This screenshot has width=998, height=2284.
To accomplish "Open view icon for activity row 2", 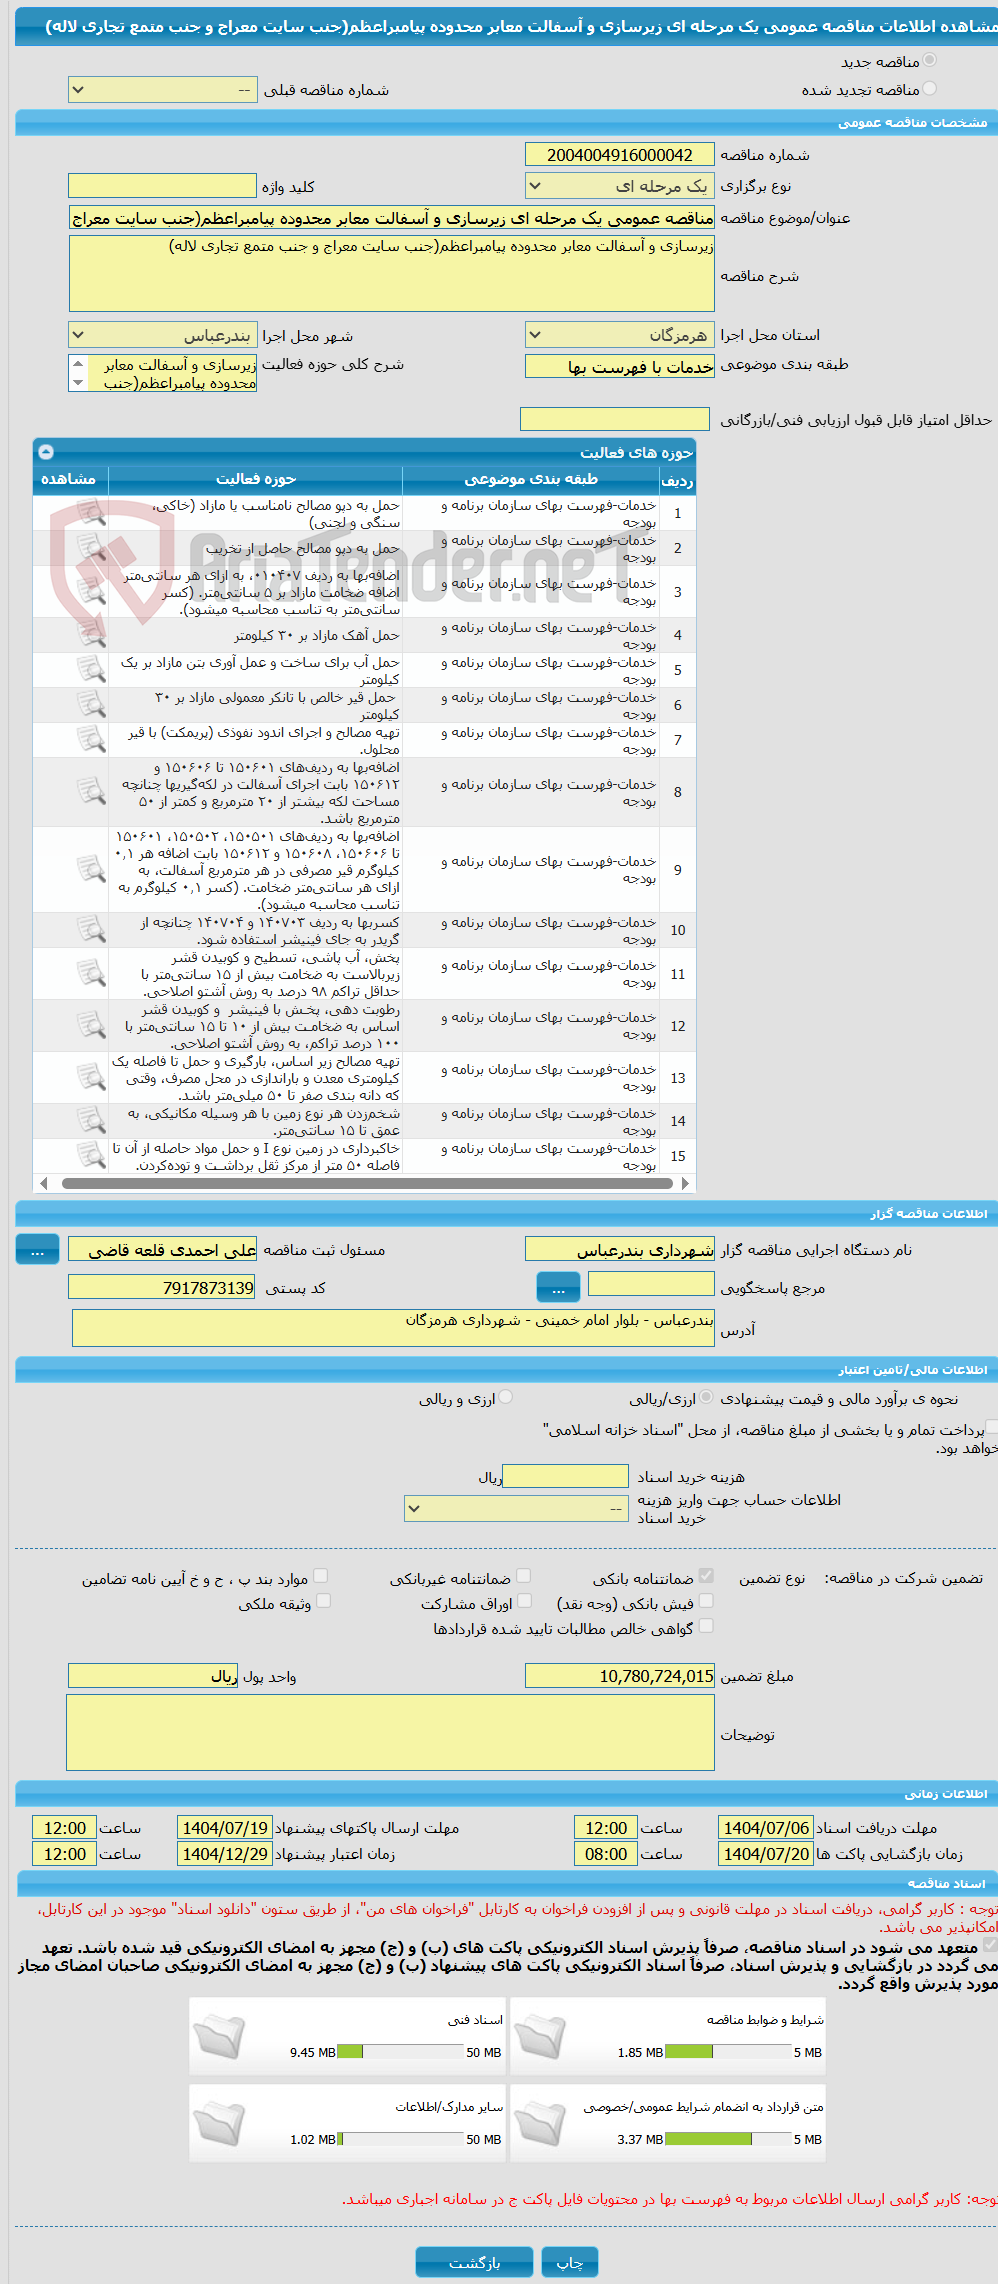I will (91, 548).
